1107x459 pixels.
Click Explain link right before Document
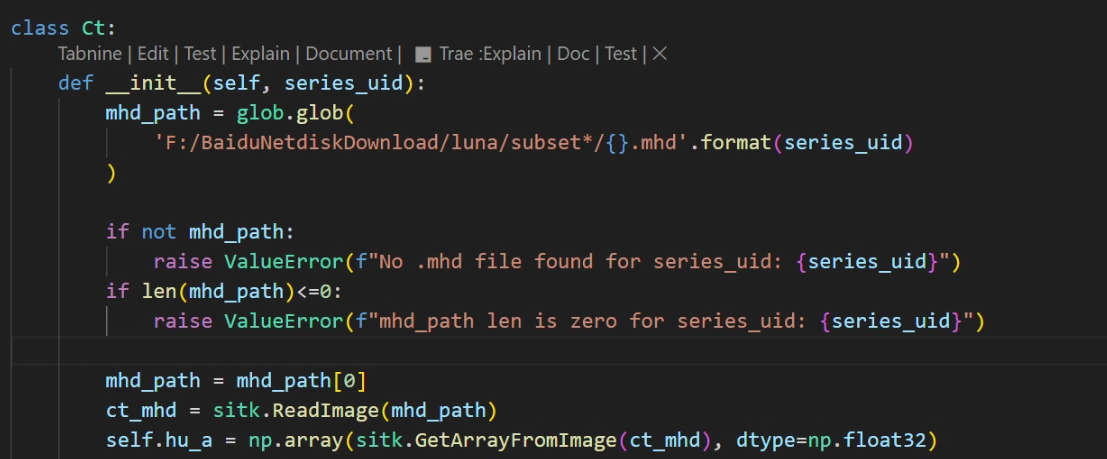[260, 54]
